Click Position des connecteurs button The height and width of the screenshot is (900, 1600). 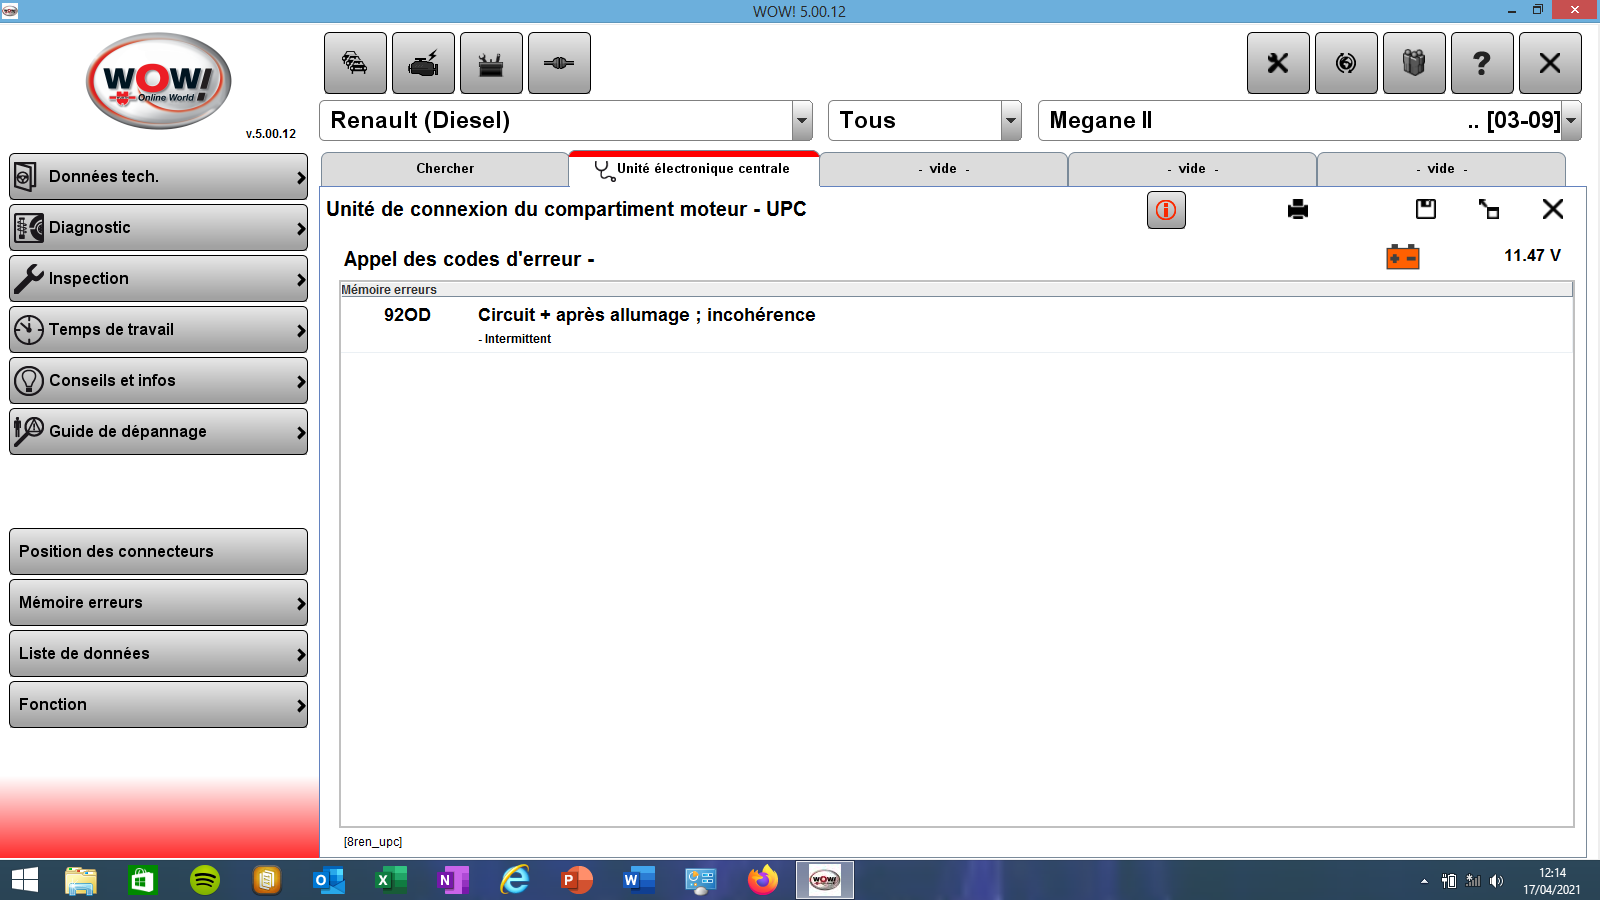158,552
